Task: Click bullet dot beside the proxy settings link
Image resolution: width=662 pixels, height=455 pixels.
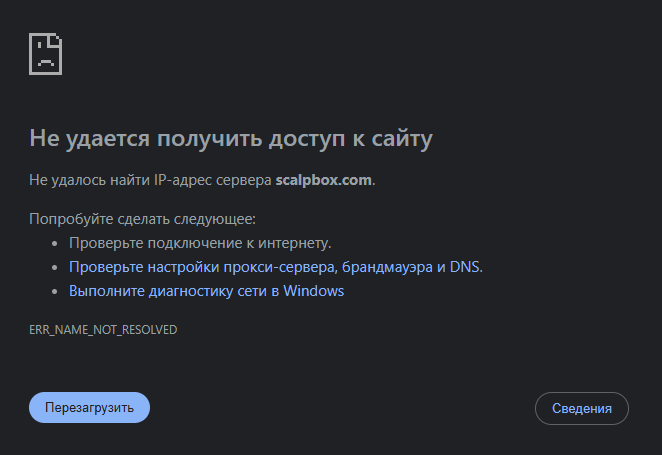Action: 54,267
